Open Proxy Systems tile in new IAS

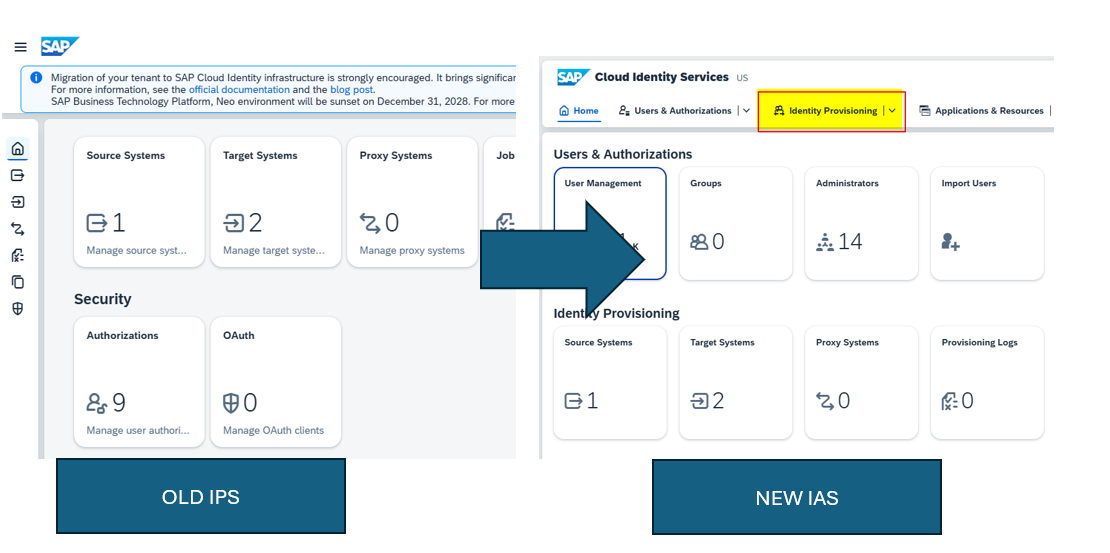(x=862, y=382)
